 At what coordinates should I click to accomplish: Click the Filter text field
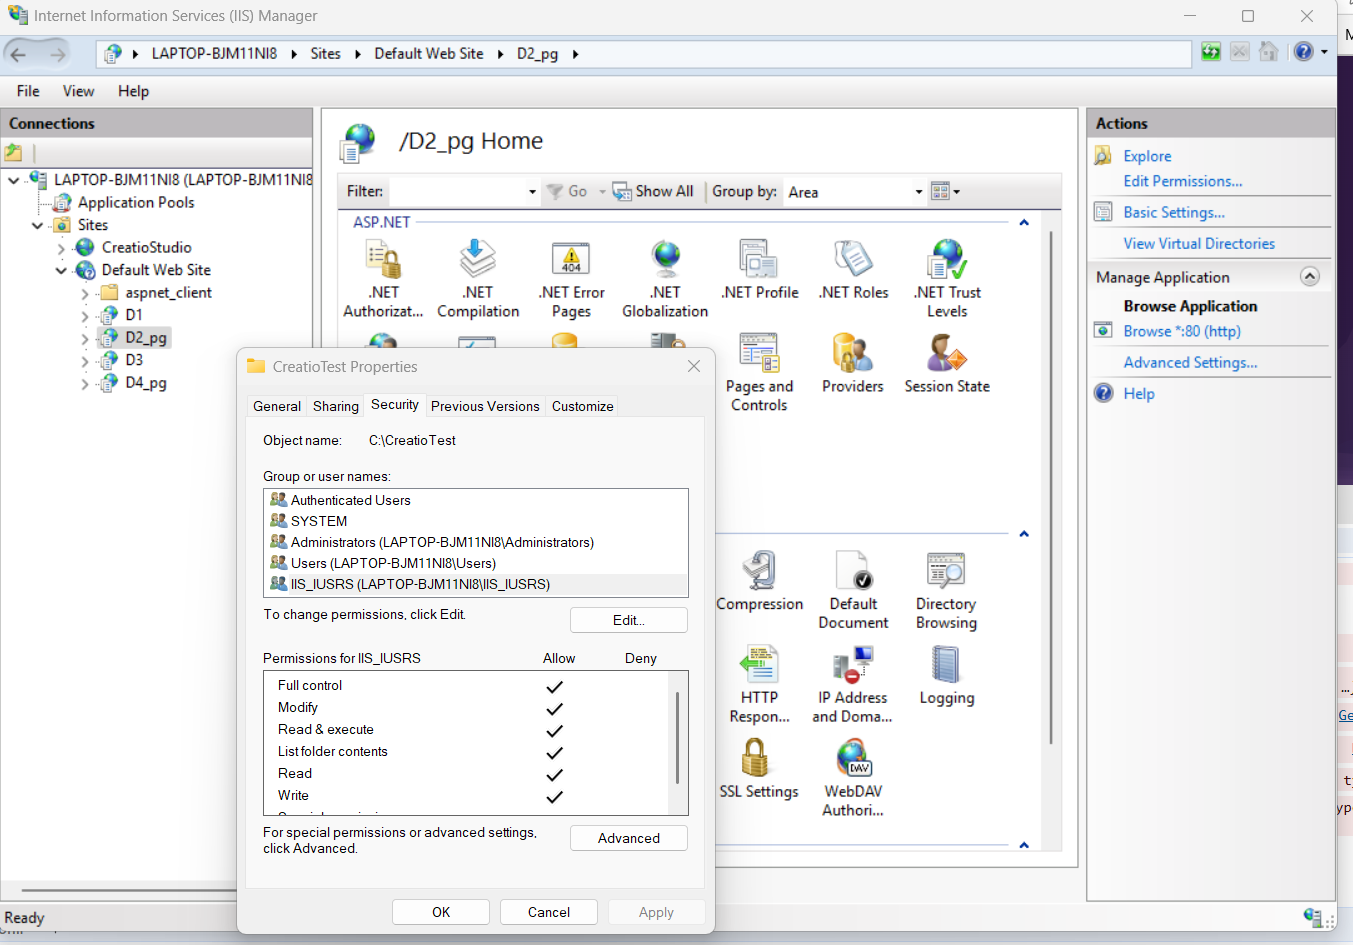tap(458, 192)
